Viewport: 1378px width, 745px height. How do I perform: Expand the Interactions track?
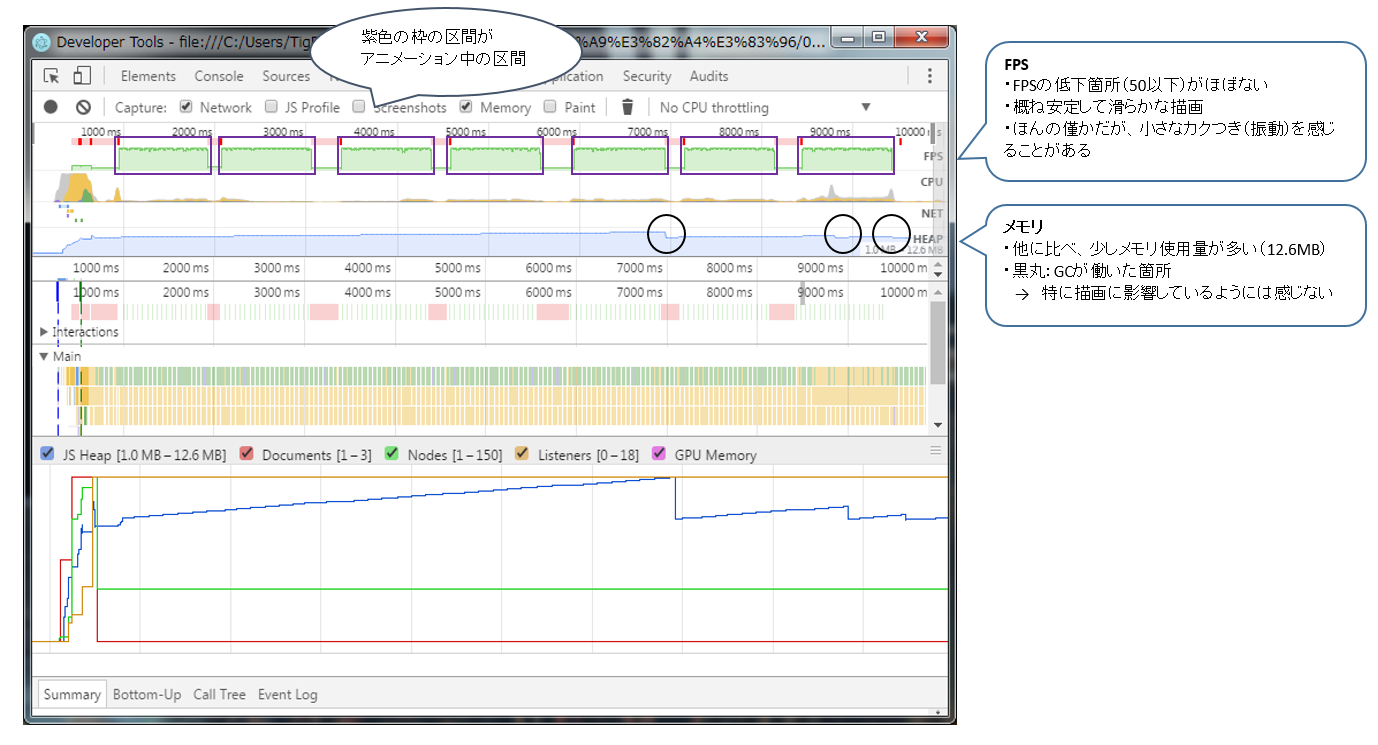(x=43, y=332)
